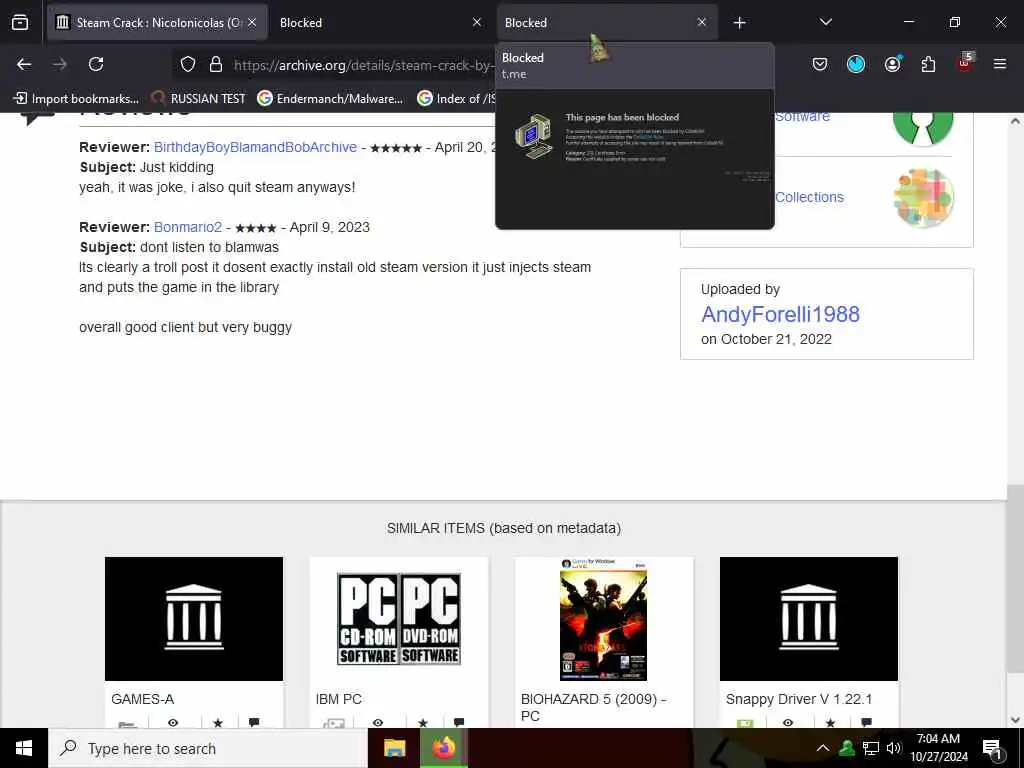Open the IBM PC software thumbnail
Viewport: 1024px width, 768px height.
[399, 618]
